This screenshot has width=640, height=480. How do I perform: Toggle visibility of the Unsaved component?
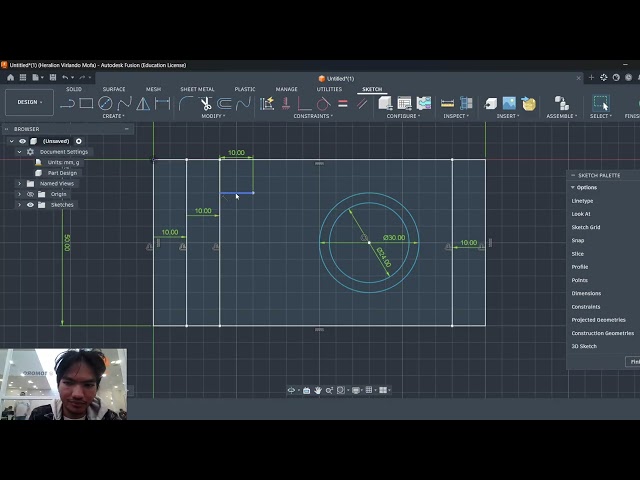coord(22,141)
